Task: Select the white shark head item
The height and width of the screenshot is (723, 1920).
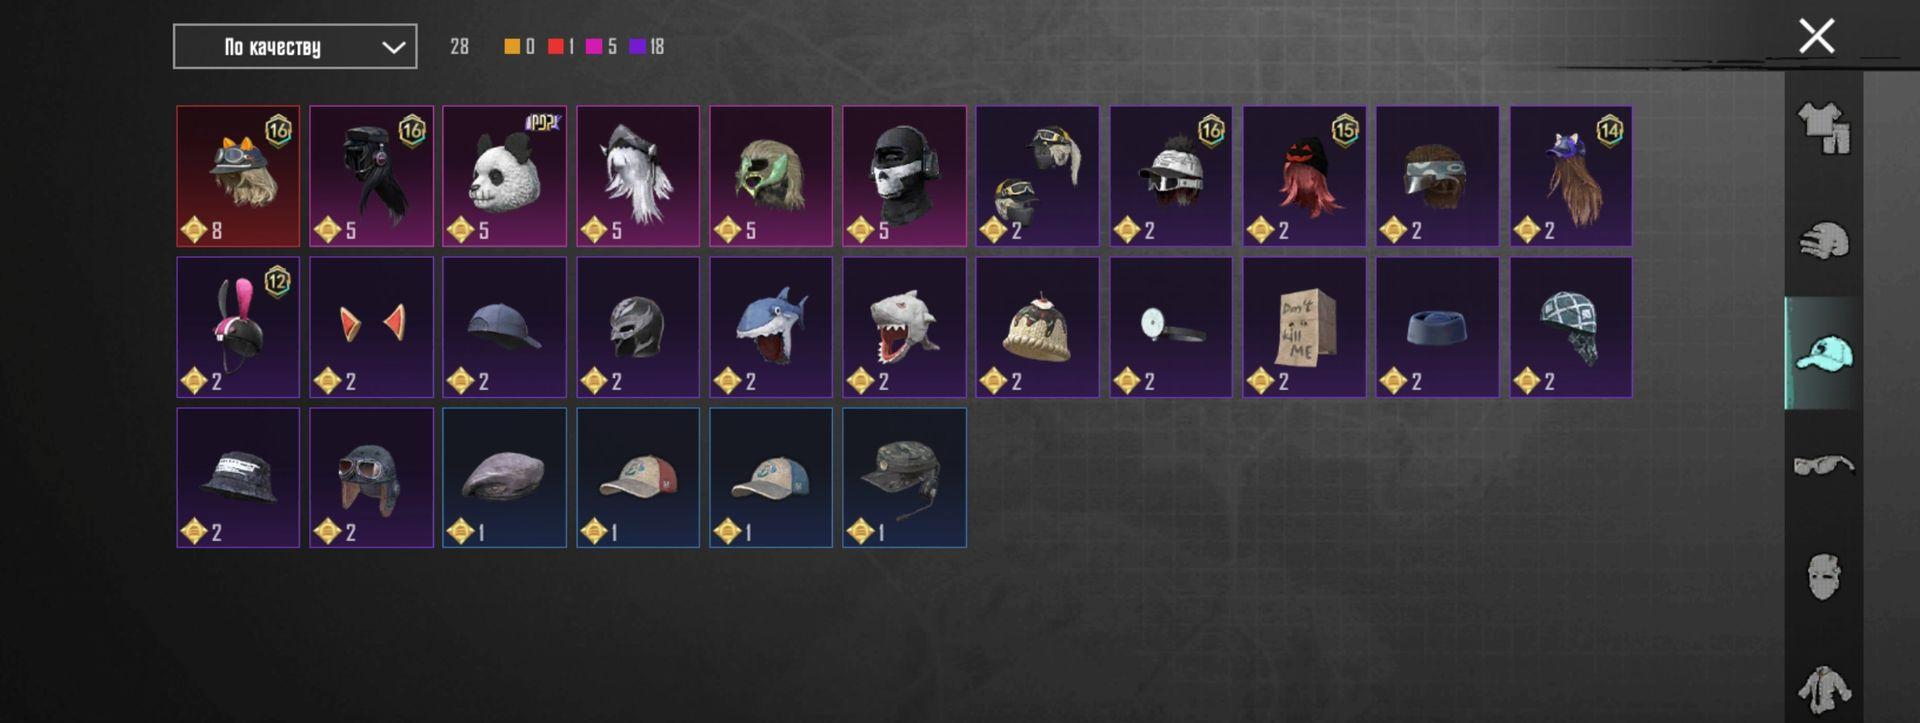Action: (904, 327)
